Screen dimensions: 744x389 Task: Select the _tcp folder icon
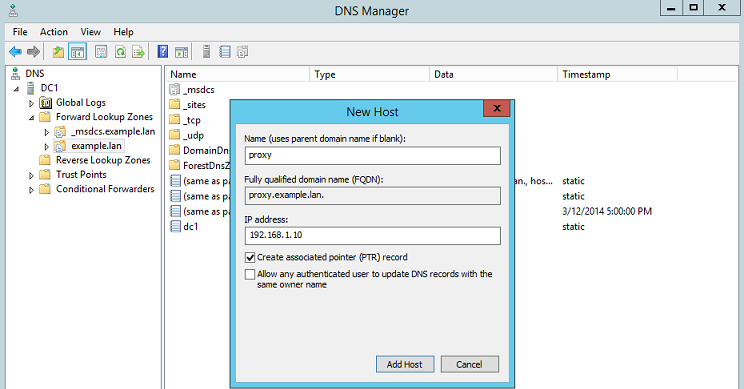pyautogui.click(x=175, y=120)
